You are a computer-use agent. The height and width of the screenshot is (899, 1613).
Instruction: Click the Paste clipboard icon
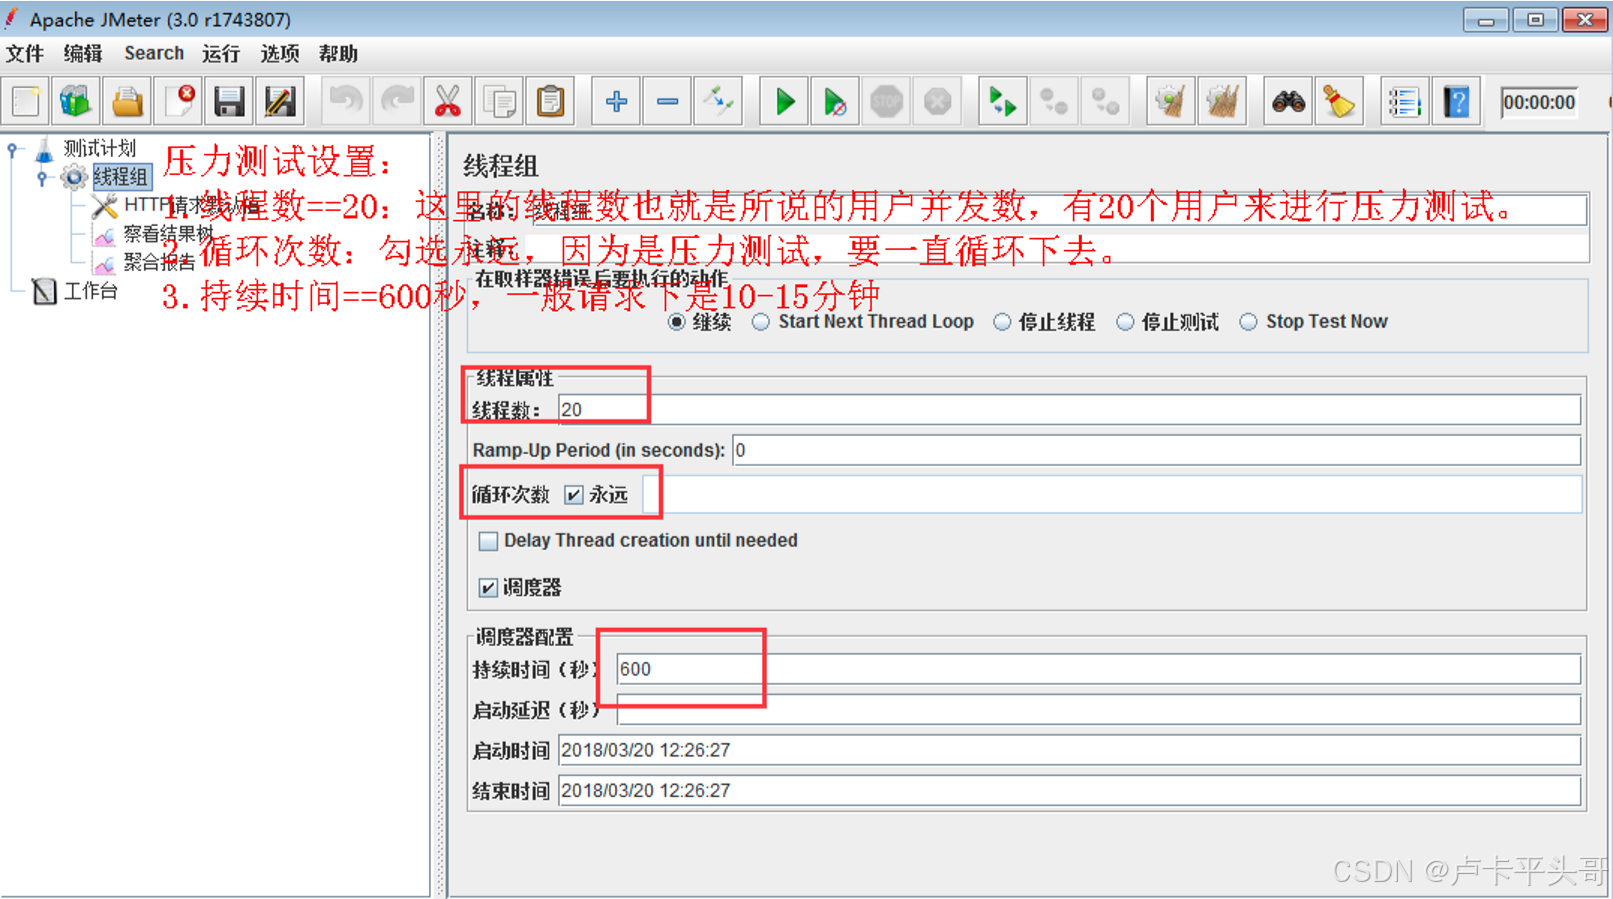click(x=550, y=101)
